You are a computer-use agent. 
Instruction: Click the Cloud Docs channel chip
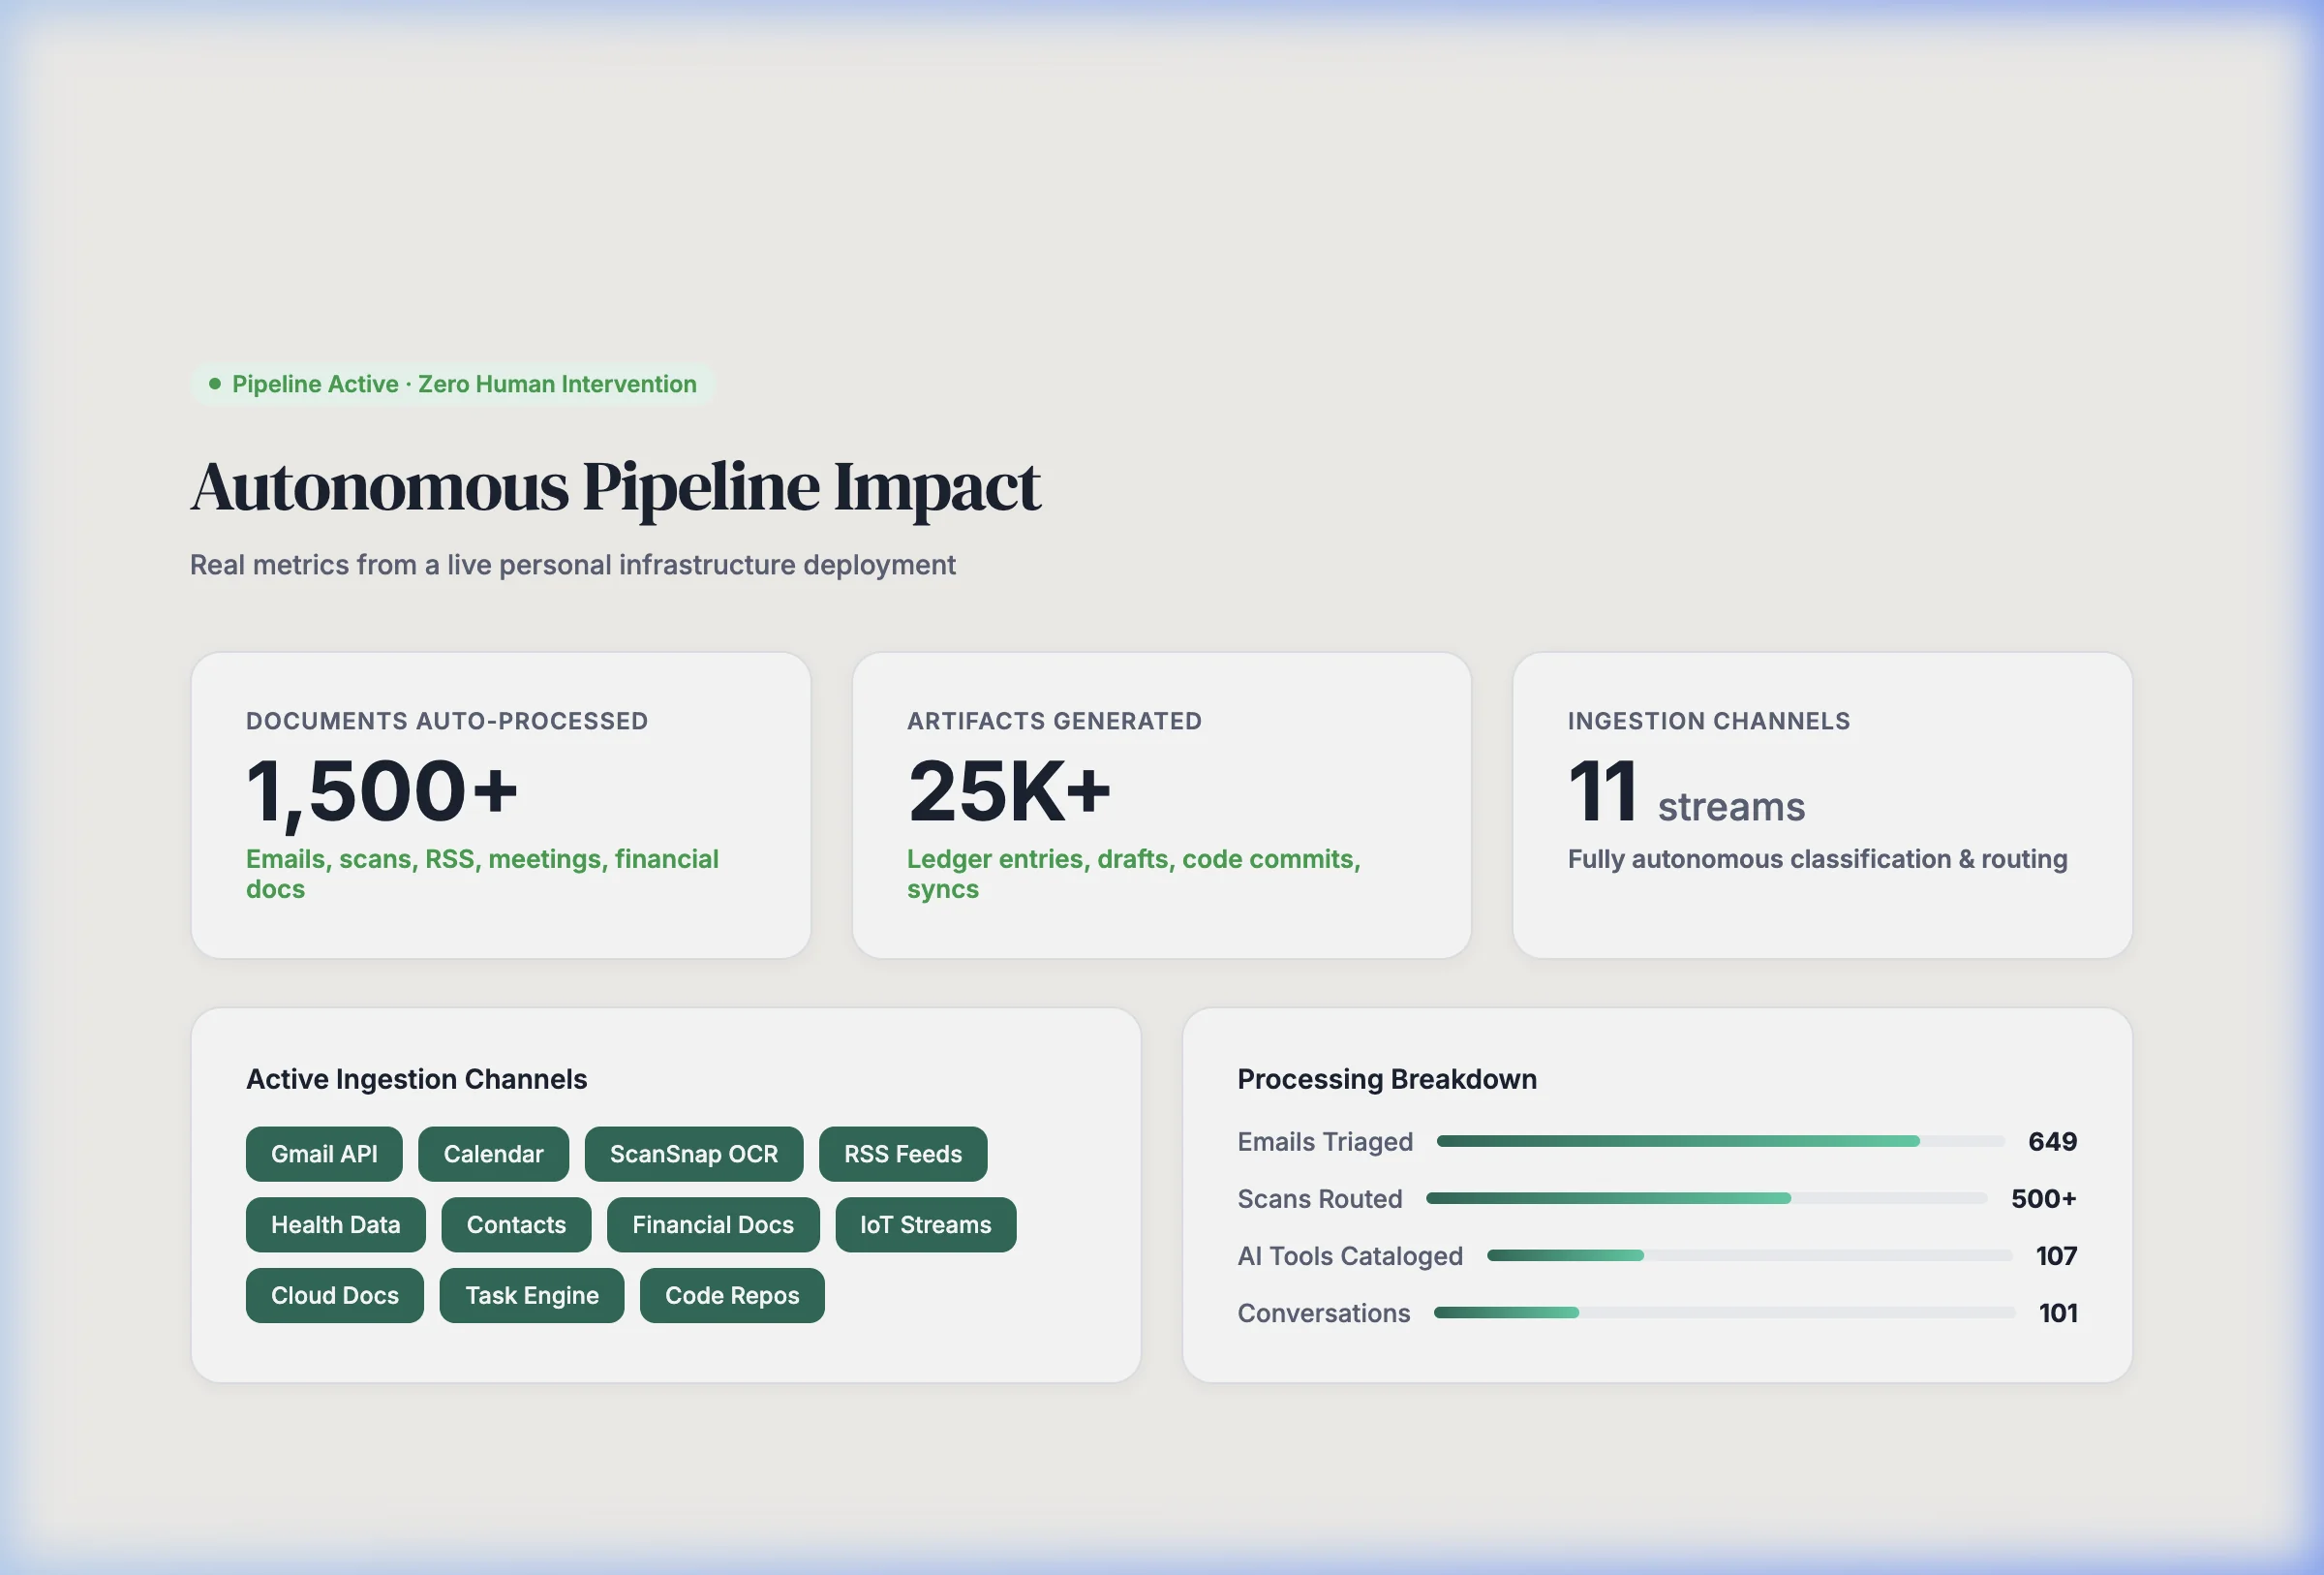pos(334,1295)
